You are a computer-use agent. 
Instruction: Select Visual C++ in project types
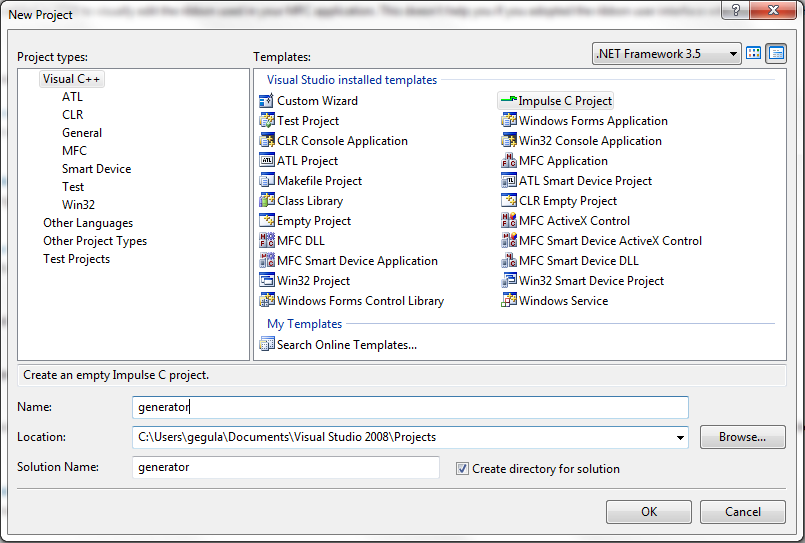pos(71,79)
